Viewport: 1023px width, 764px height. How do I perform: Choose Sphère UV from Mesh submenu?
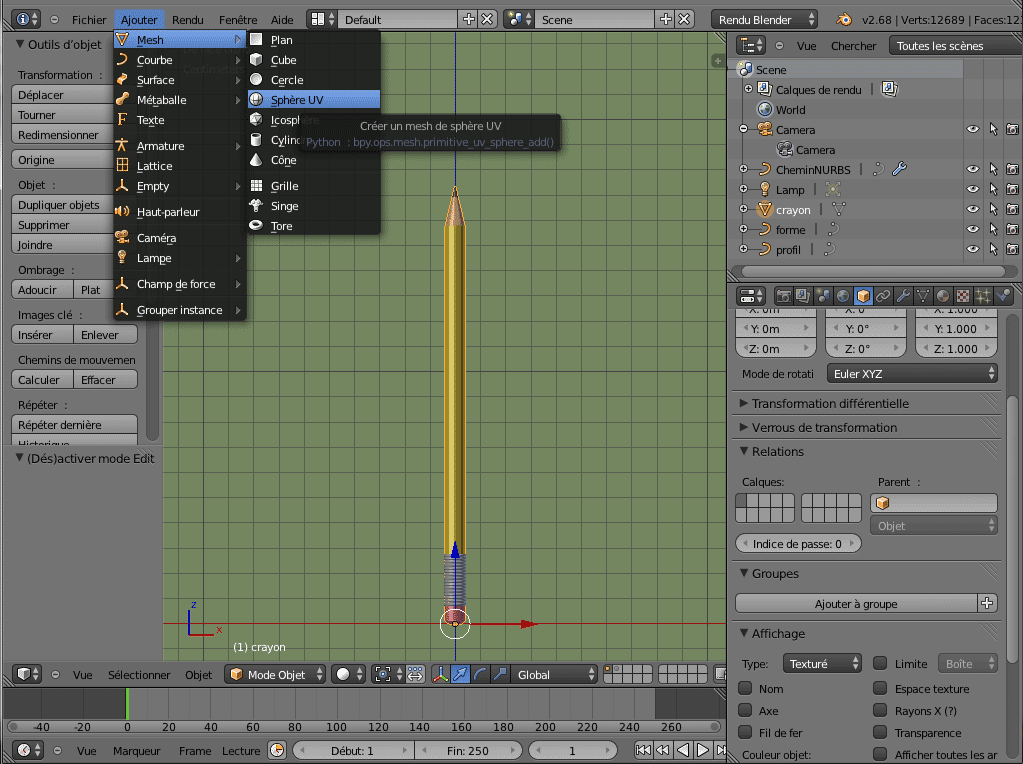coord(314,99)
